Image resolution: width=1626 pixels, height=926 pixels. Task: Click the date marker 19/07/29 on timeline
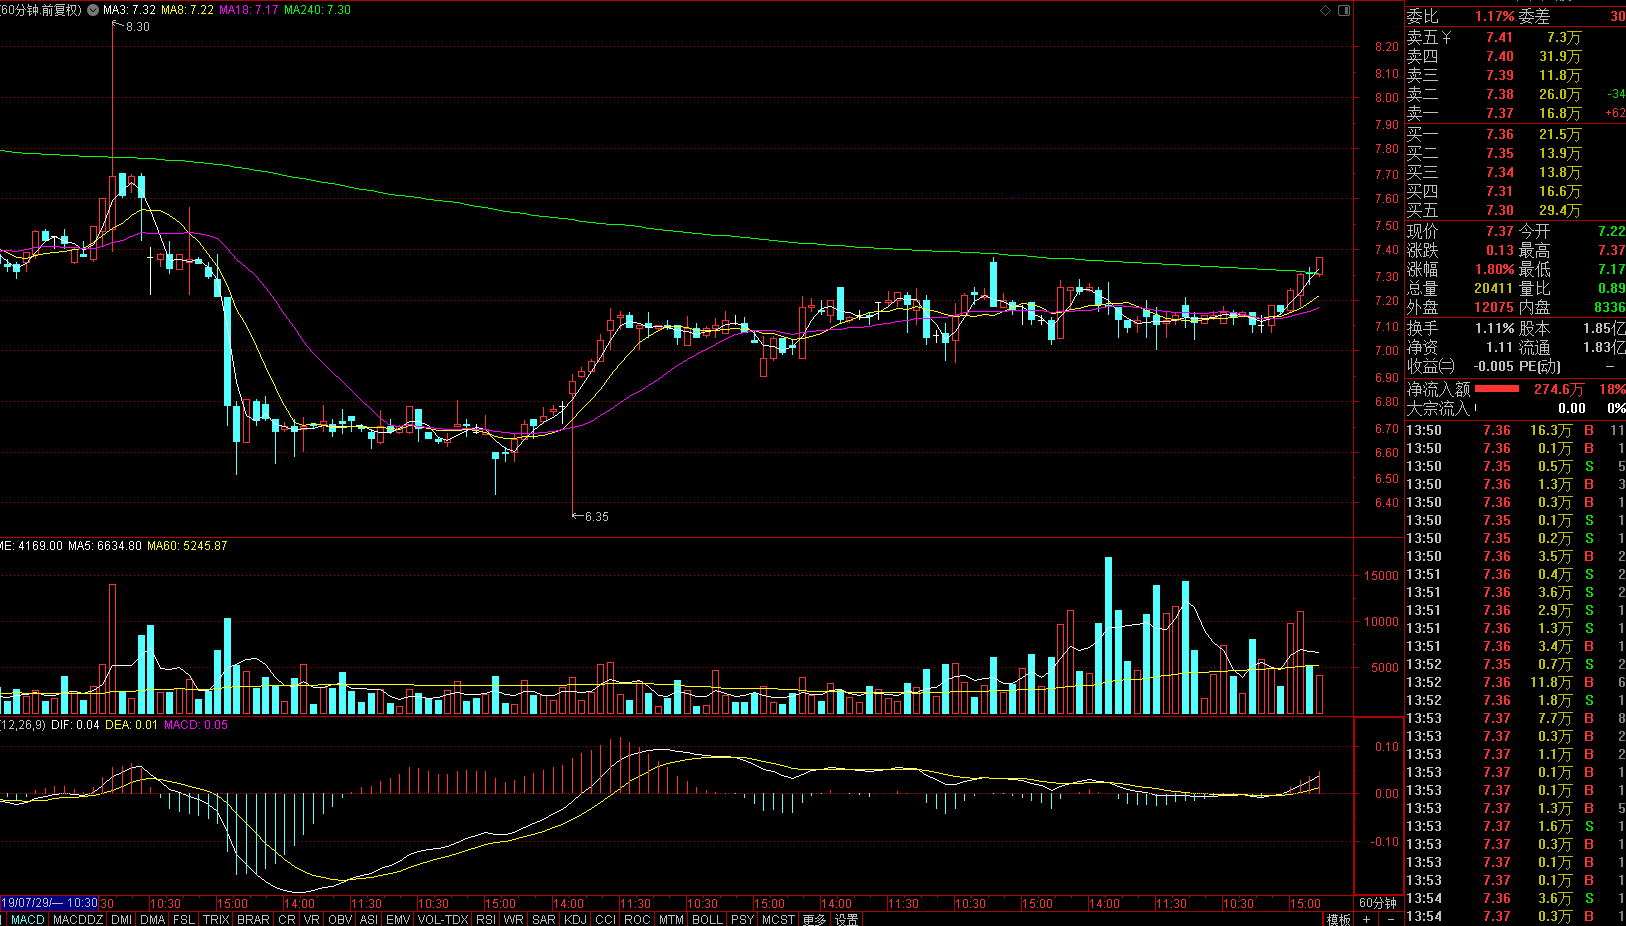point(50,903)
